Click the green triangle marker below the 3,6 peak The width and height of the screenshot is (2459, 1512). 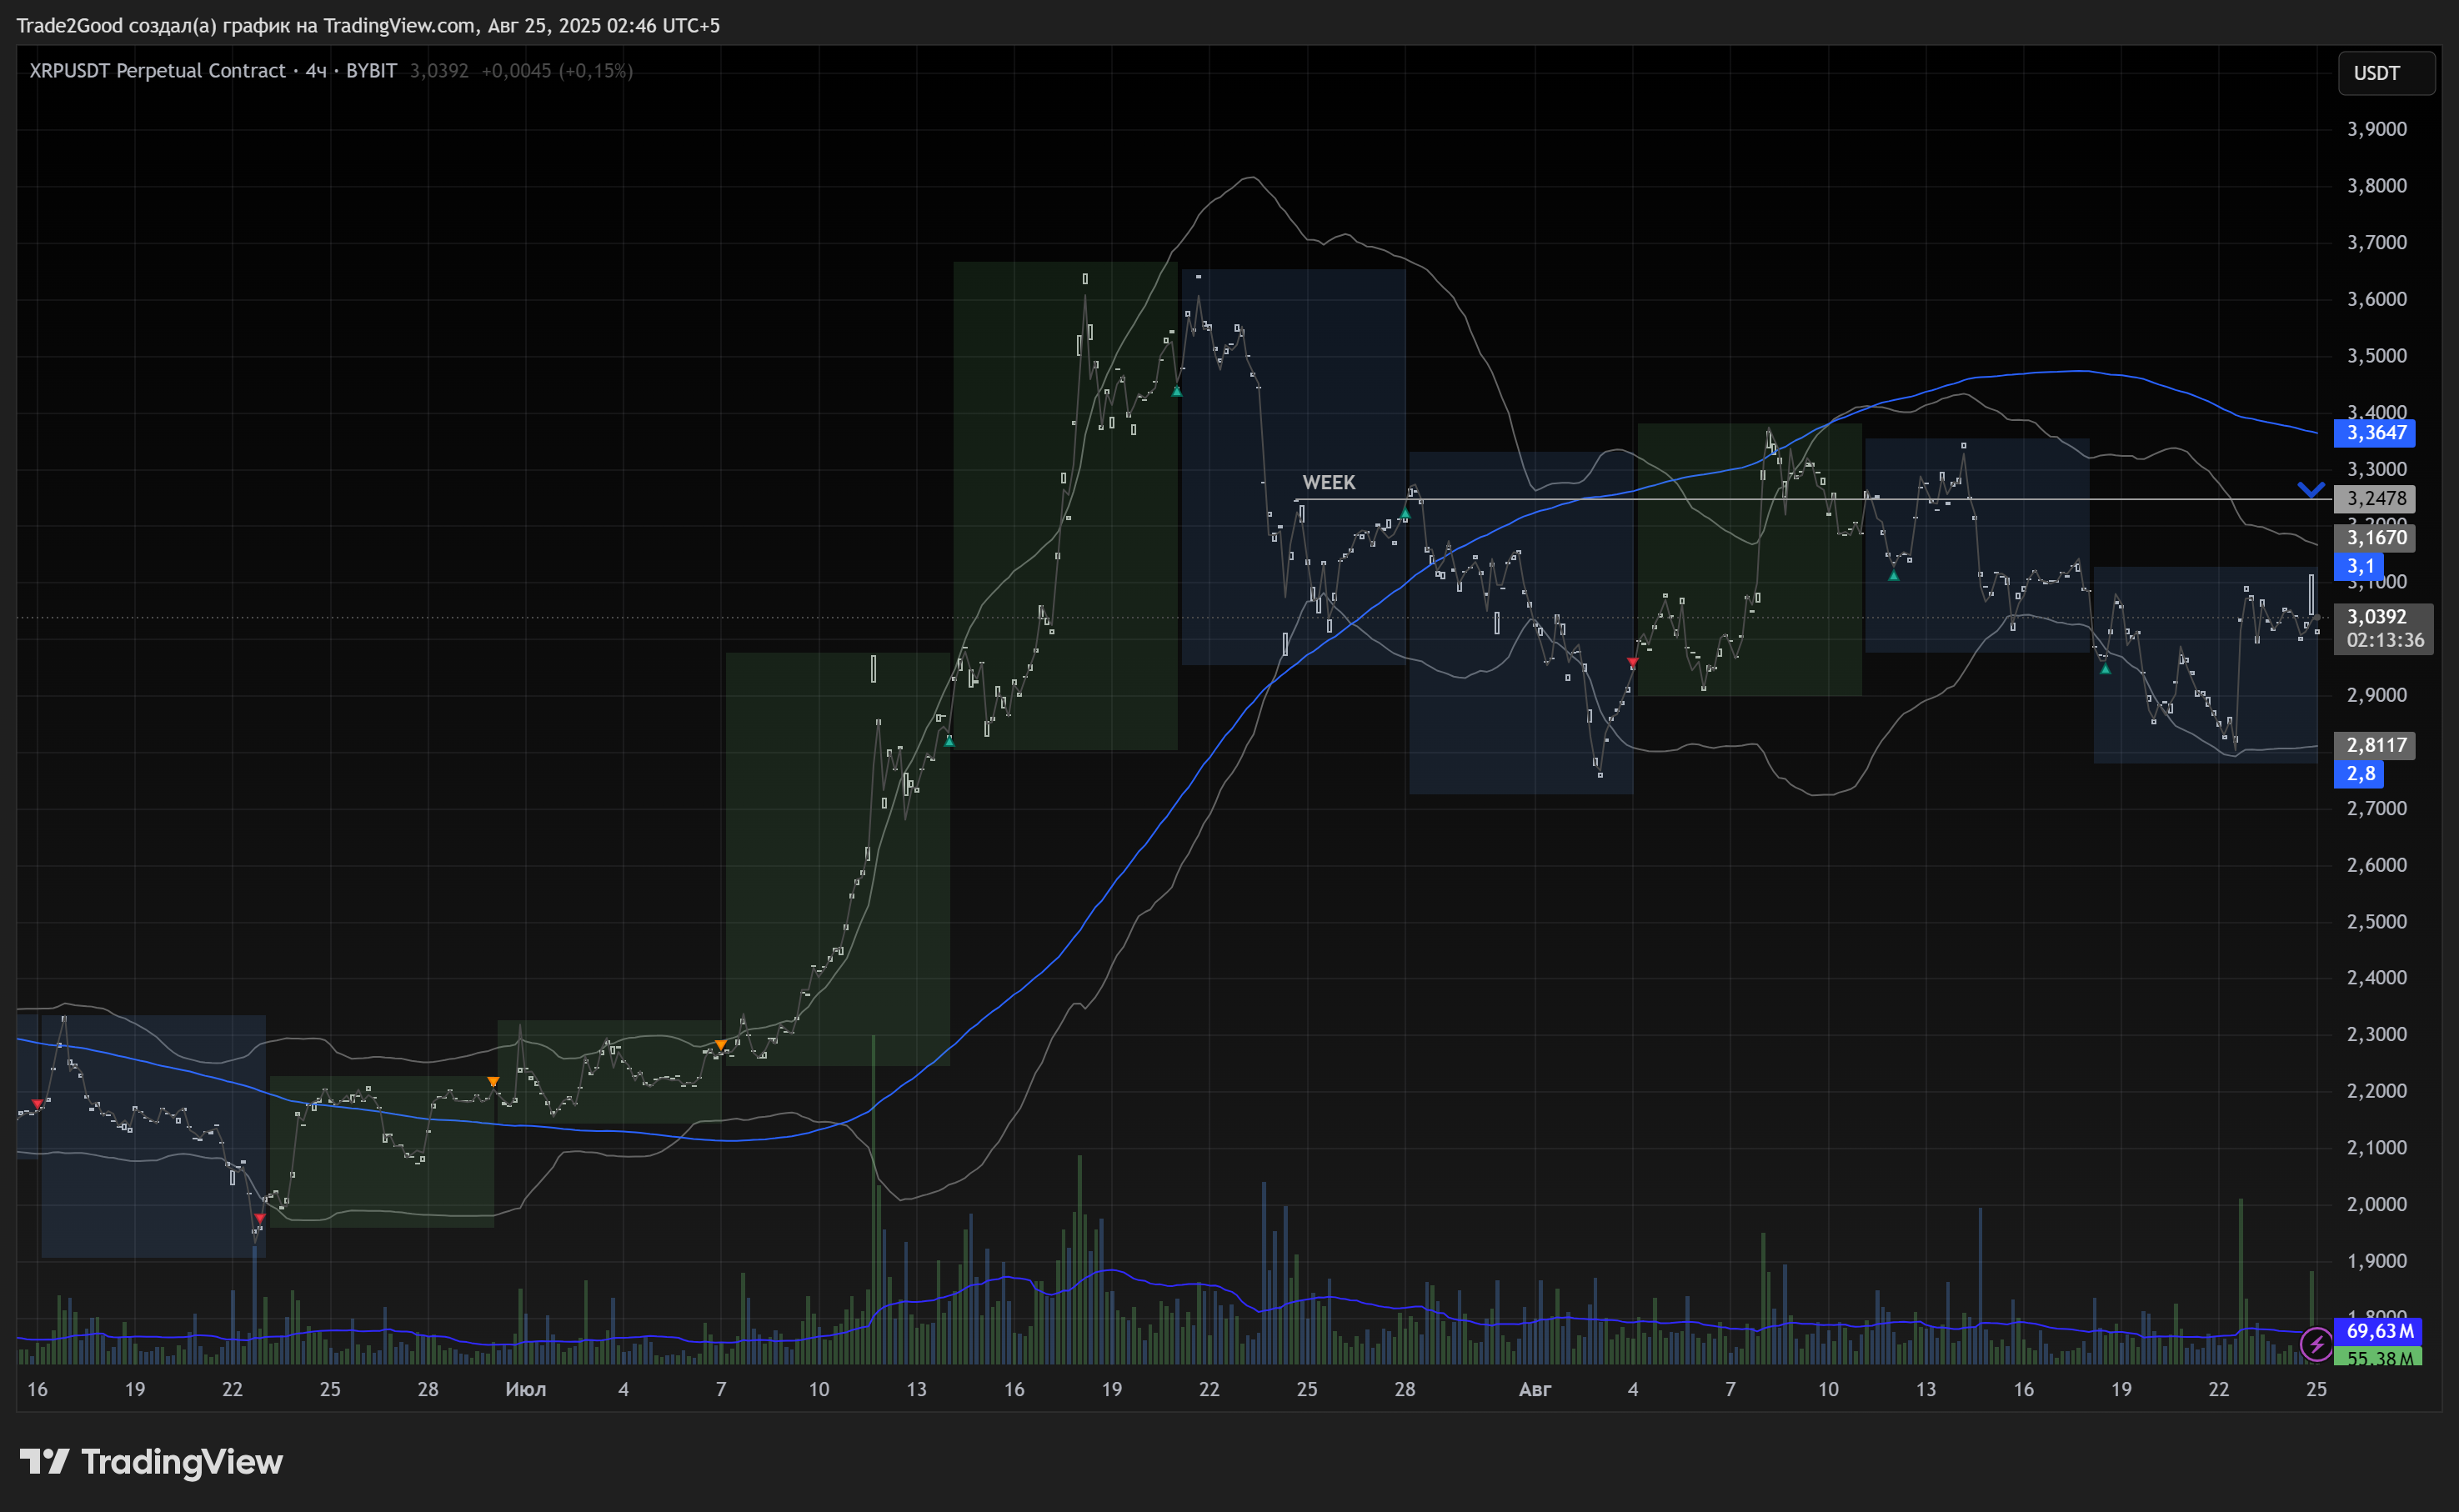1177,391
